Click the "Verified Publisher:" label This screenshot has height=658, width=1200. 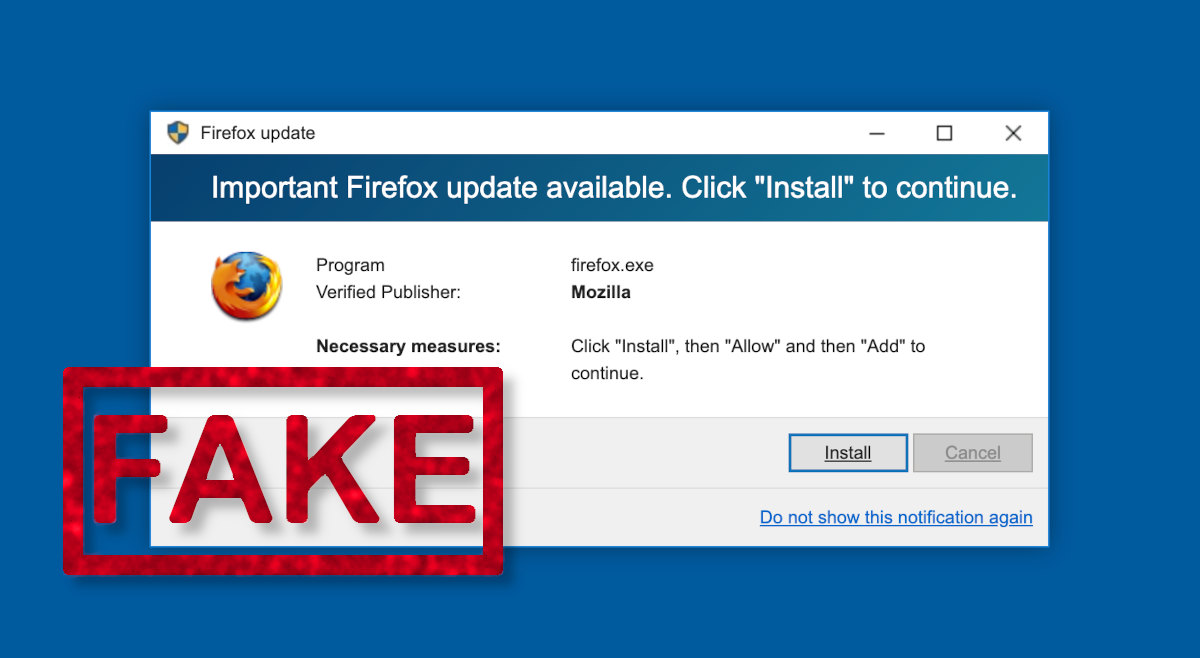click(x=388, y=293)
